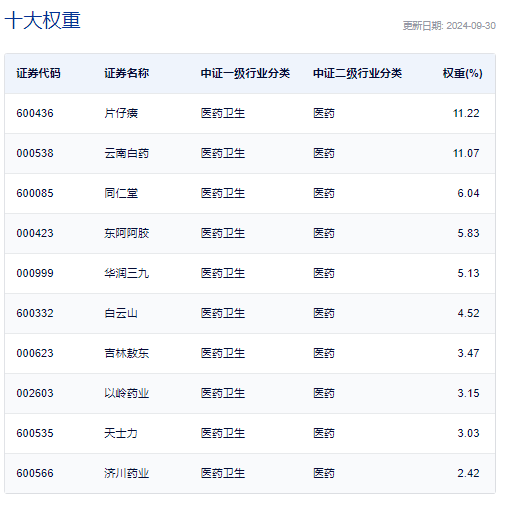The height and width of the screenshot is (513, 513).
Task: Click weight value 5.13
Action: pos(468,273)
